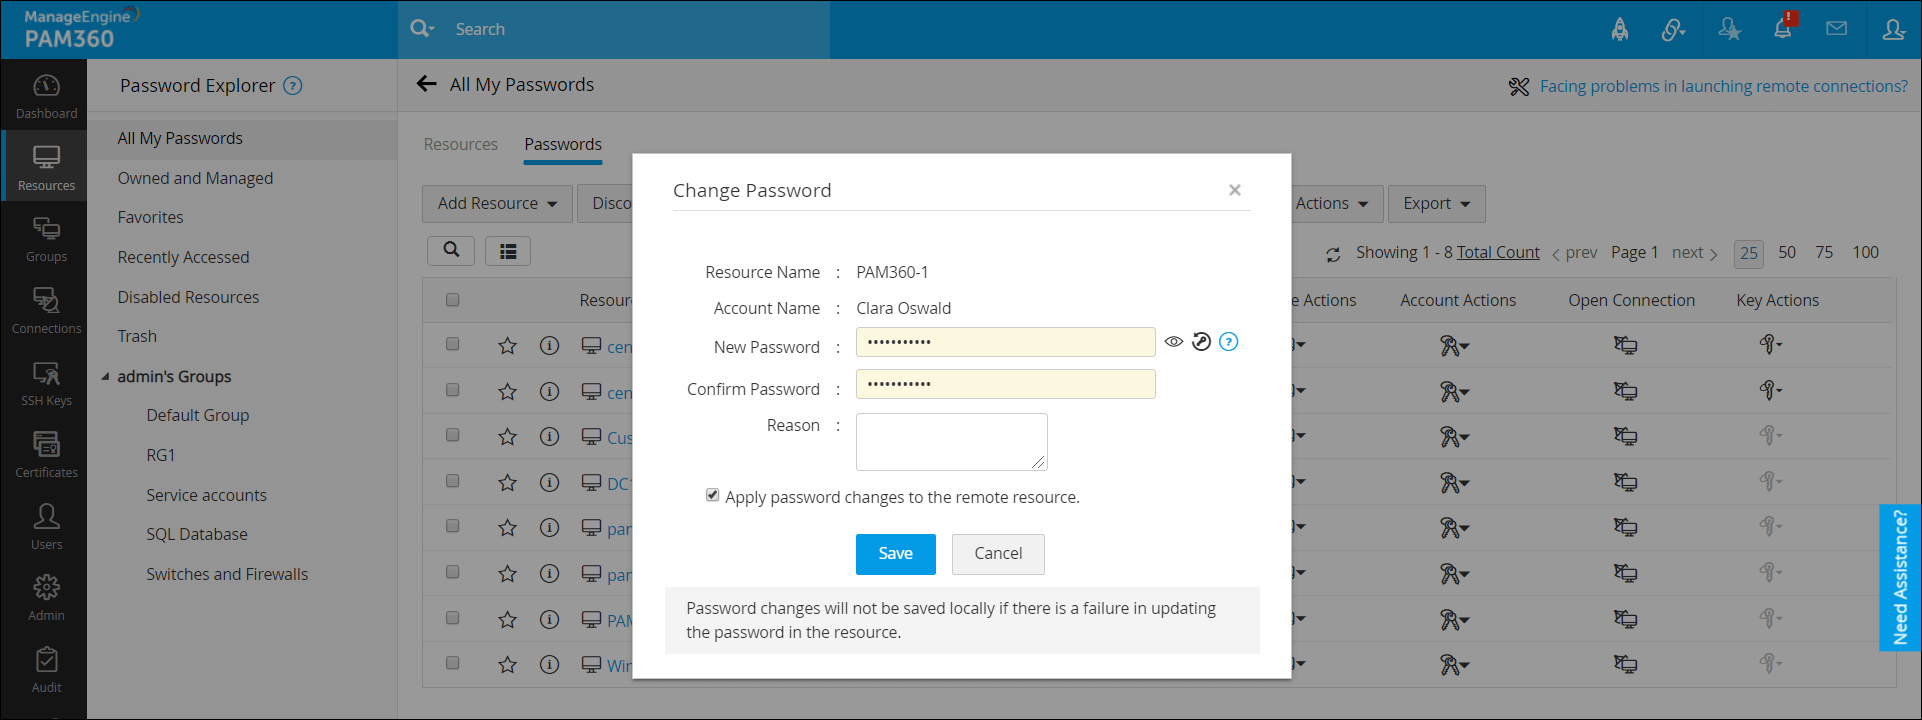Open the Total Count link

(1498, 252)
